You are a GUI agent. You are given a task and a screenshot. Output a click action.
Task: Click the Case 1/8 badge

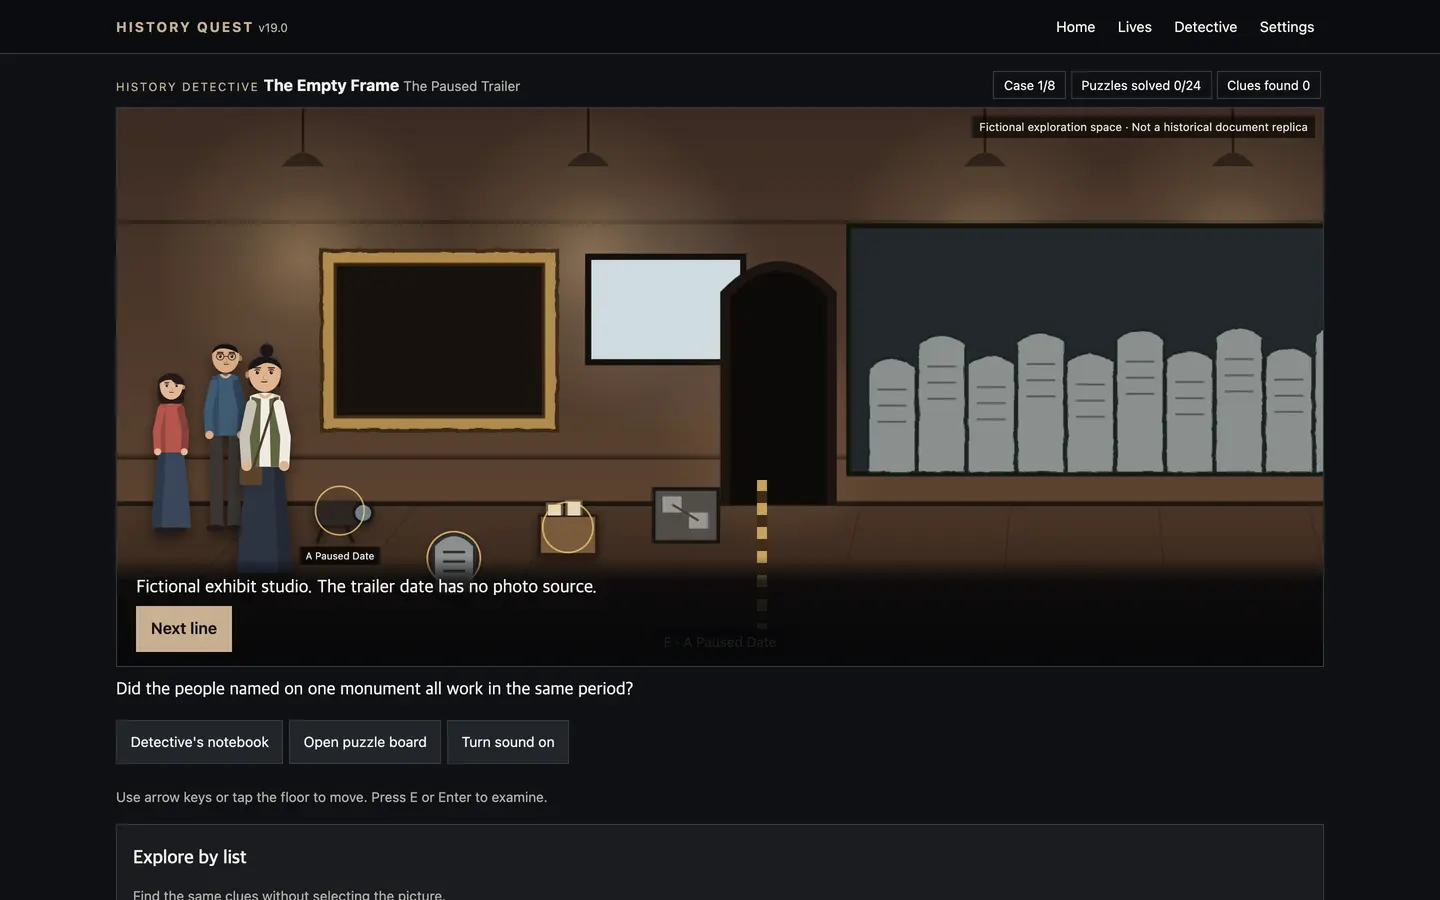coord(1029,85)
